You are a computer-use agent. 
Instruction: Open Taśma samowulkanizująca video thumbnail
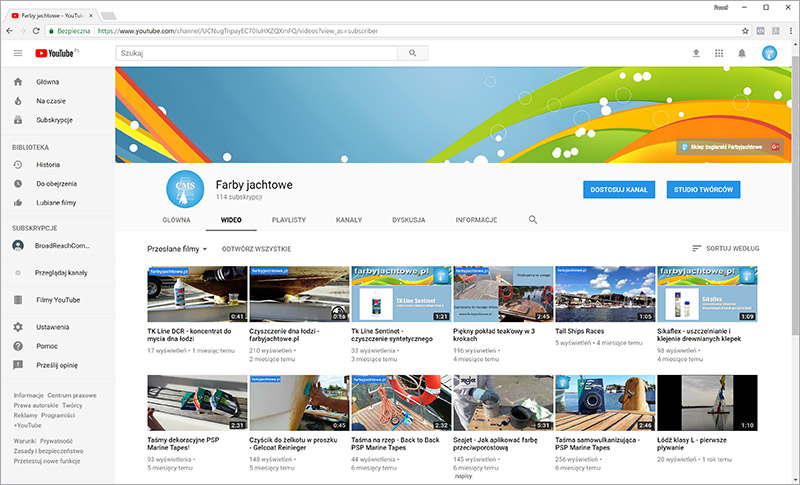(605, 403)
